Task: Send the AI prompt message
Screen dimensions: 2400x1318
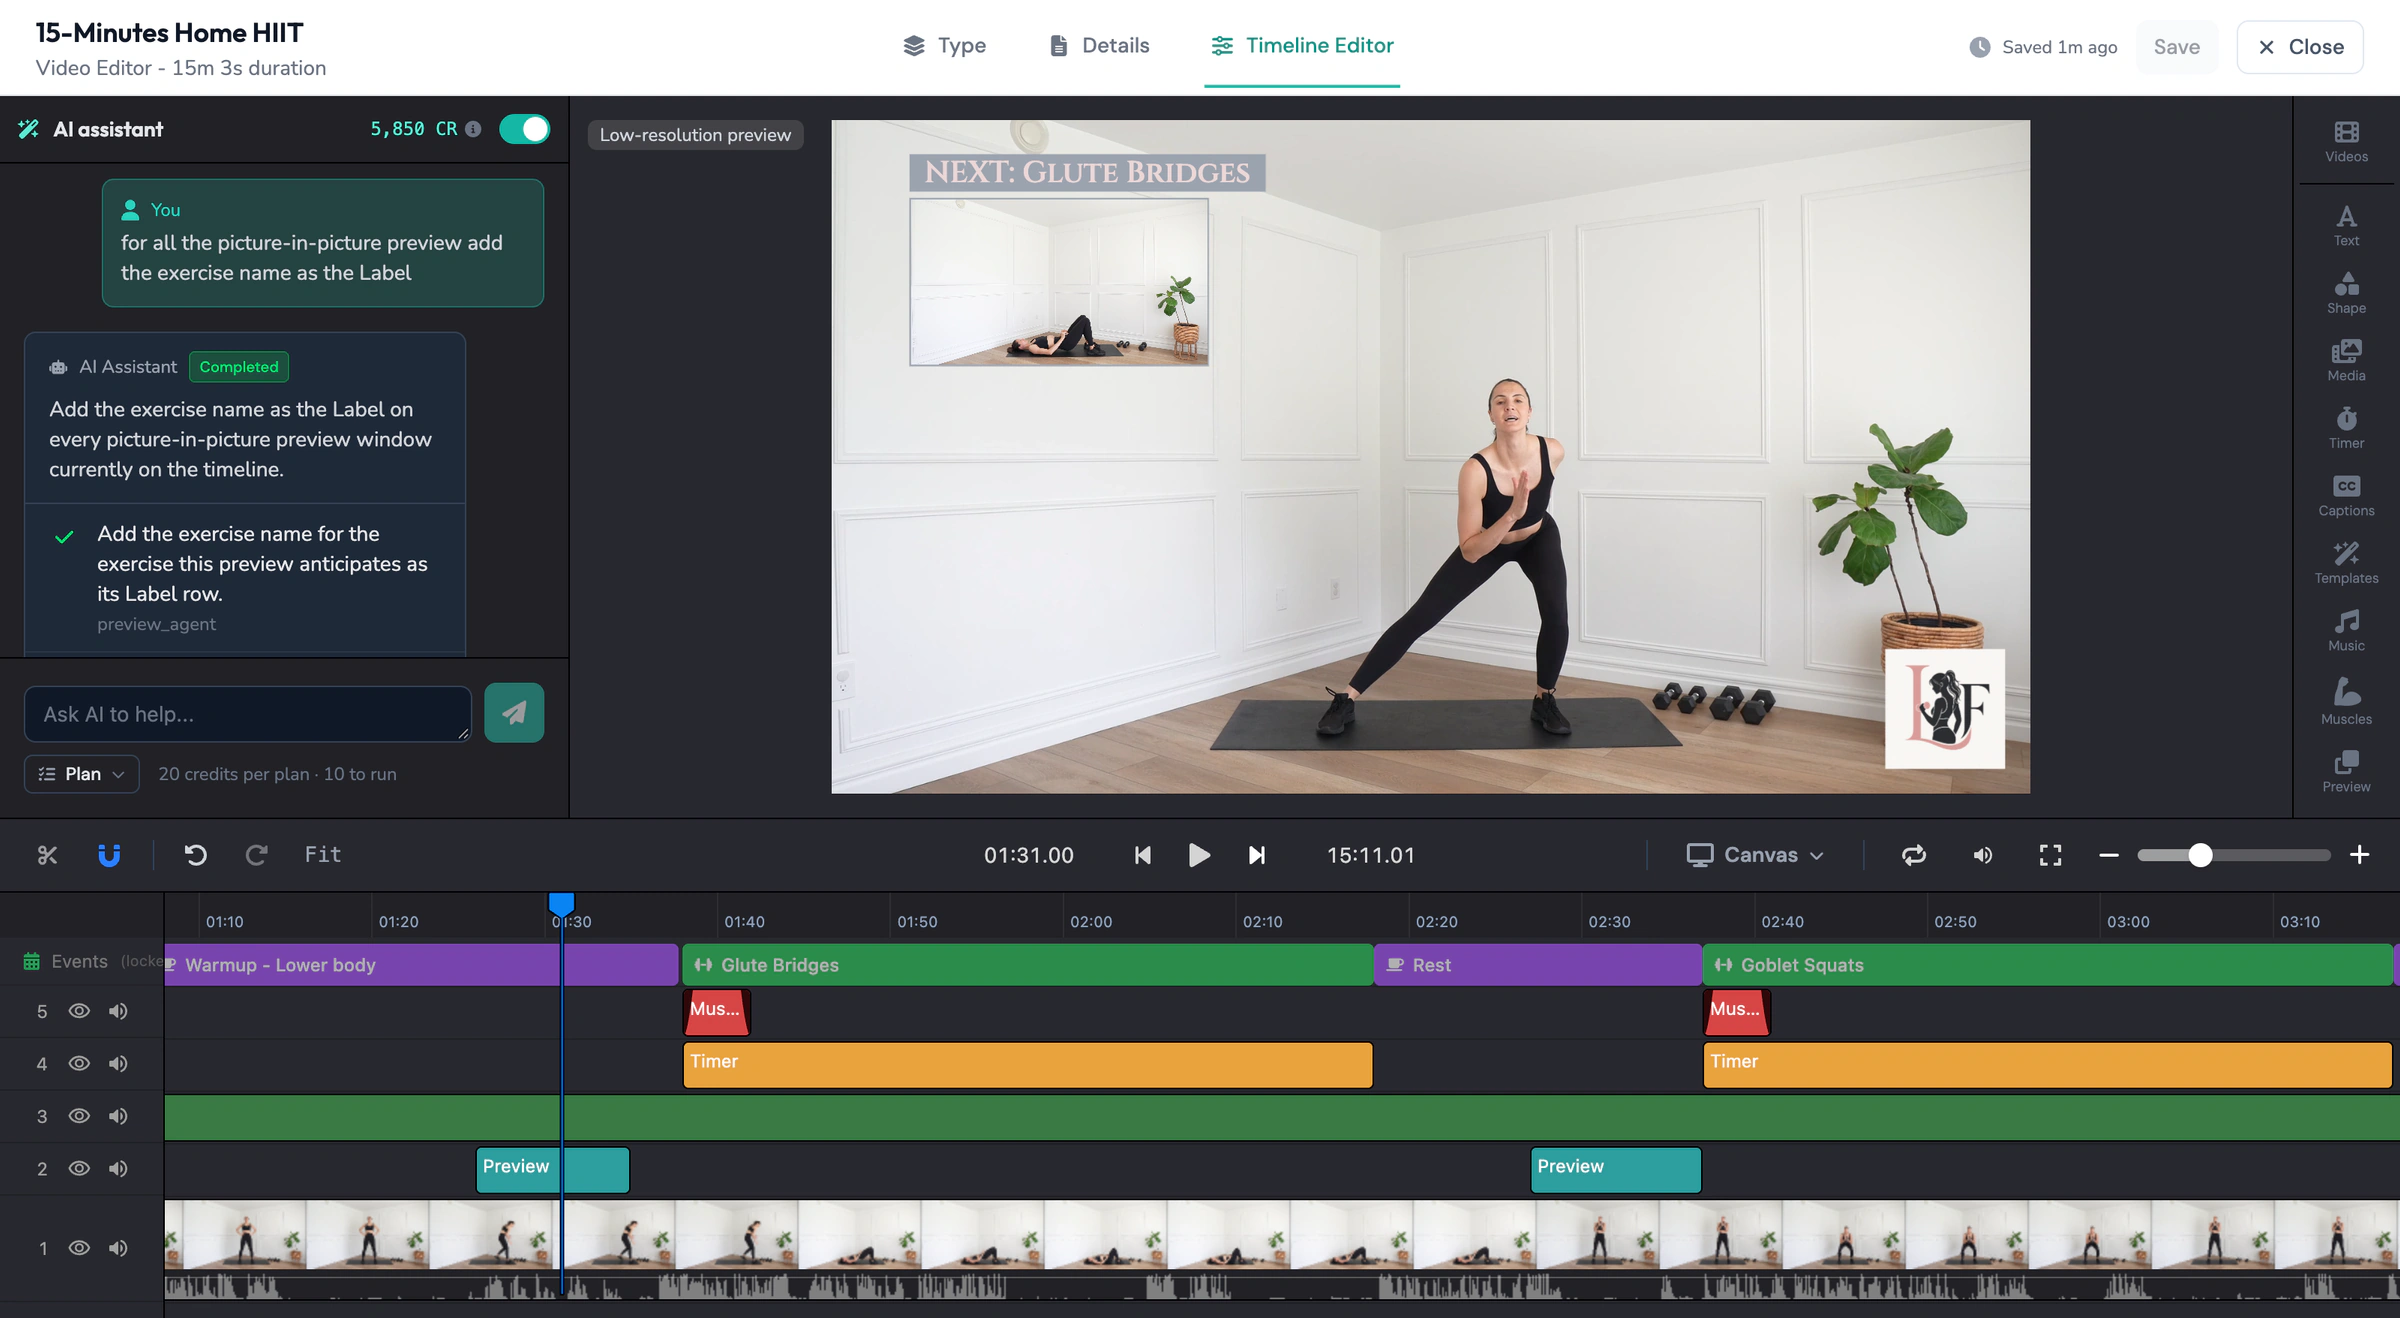Action: pyautogui.click(x=514, y=713)
